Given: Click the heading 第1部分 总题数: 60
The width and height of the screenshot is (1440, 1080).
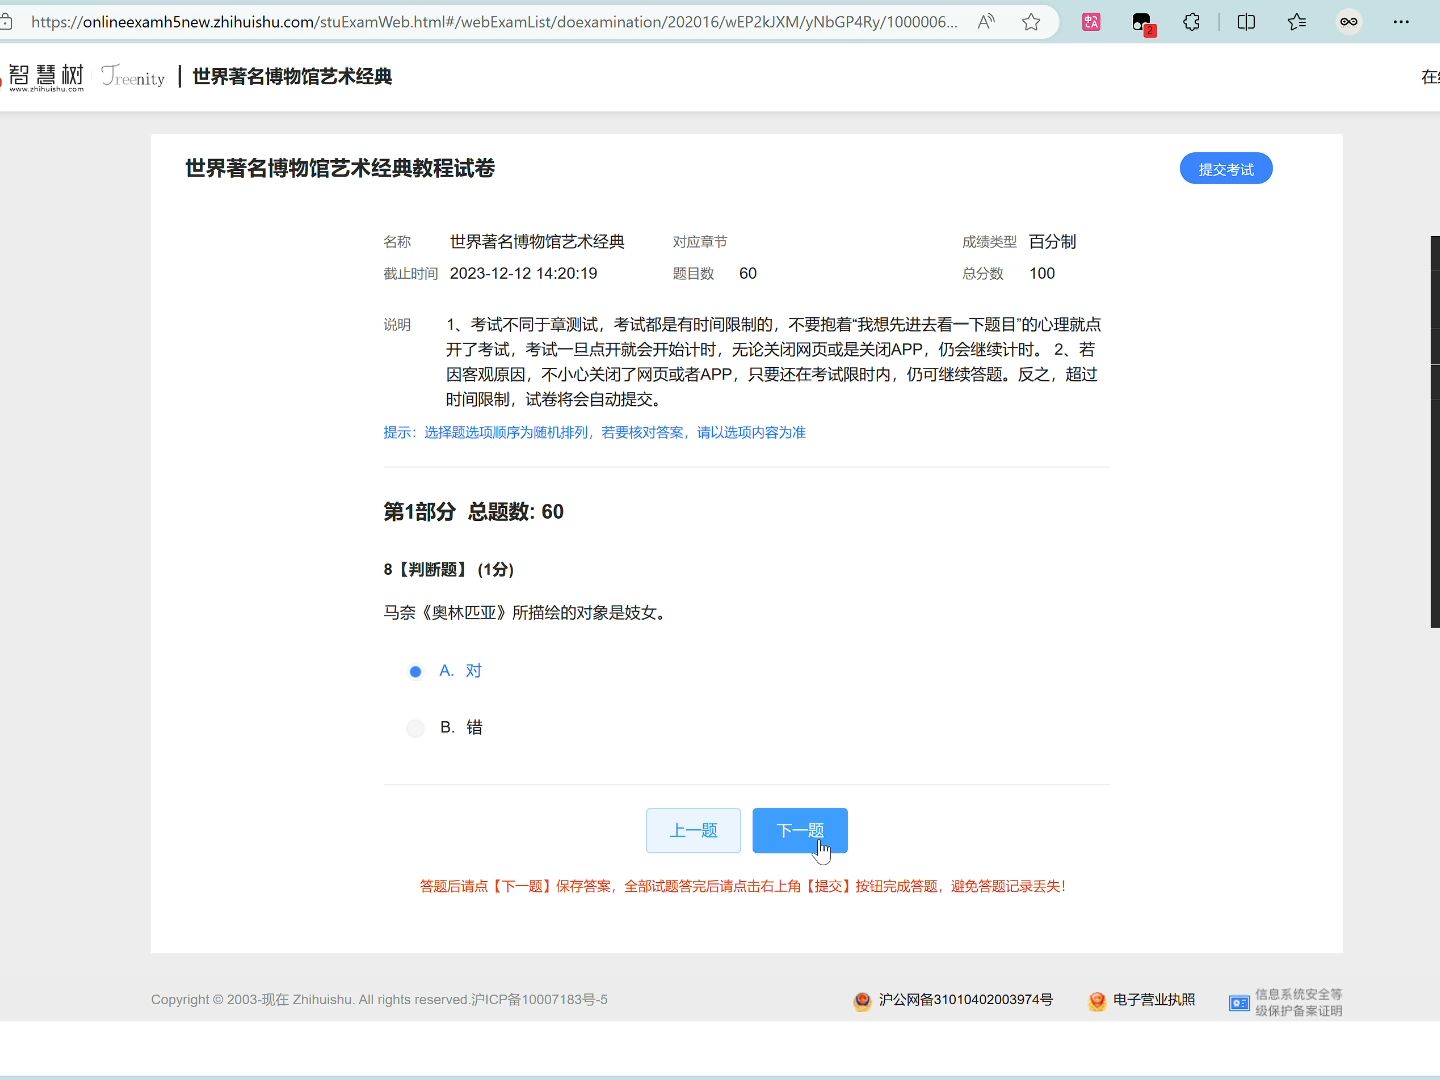Looking at the screenshot, I should [x=474, y=512].
